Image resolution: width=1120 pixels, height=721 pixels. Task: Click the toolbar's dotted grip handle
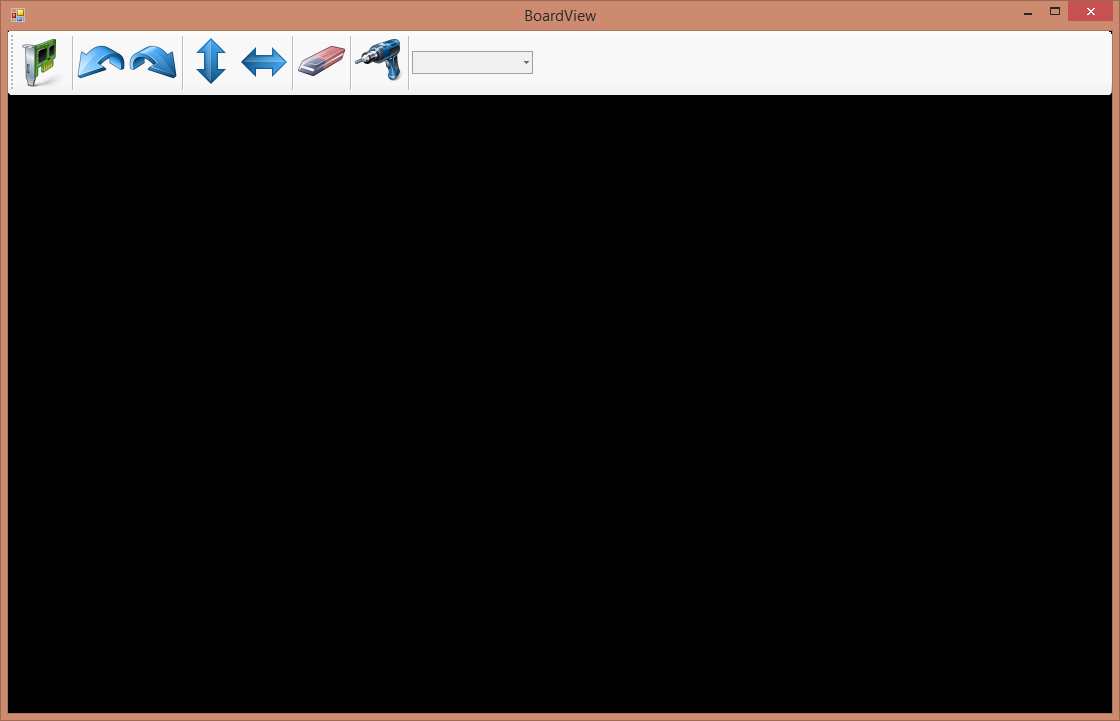point(13,62)
